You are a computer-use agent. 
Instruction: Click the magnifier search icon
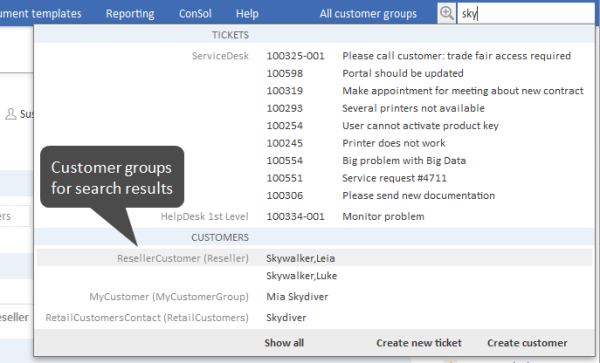[447, 13]
